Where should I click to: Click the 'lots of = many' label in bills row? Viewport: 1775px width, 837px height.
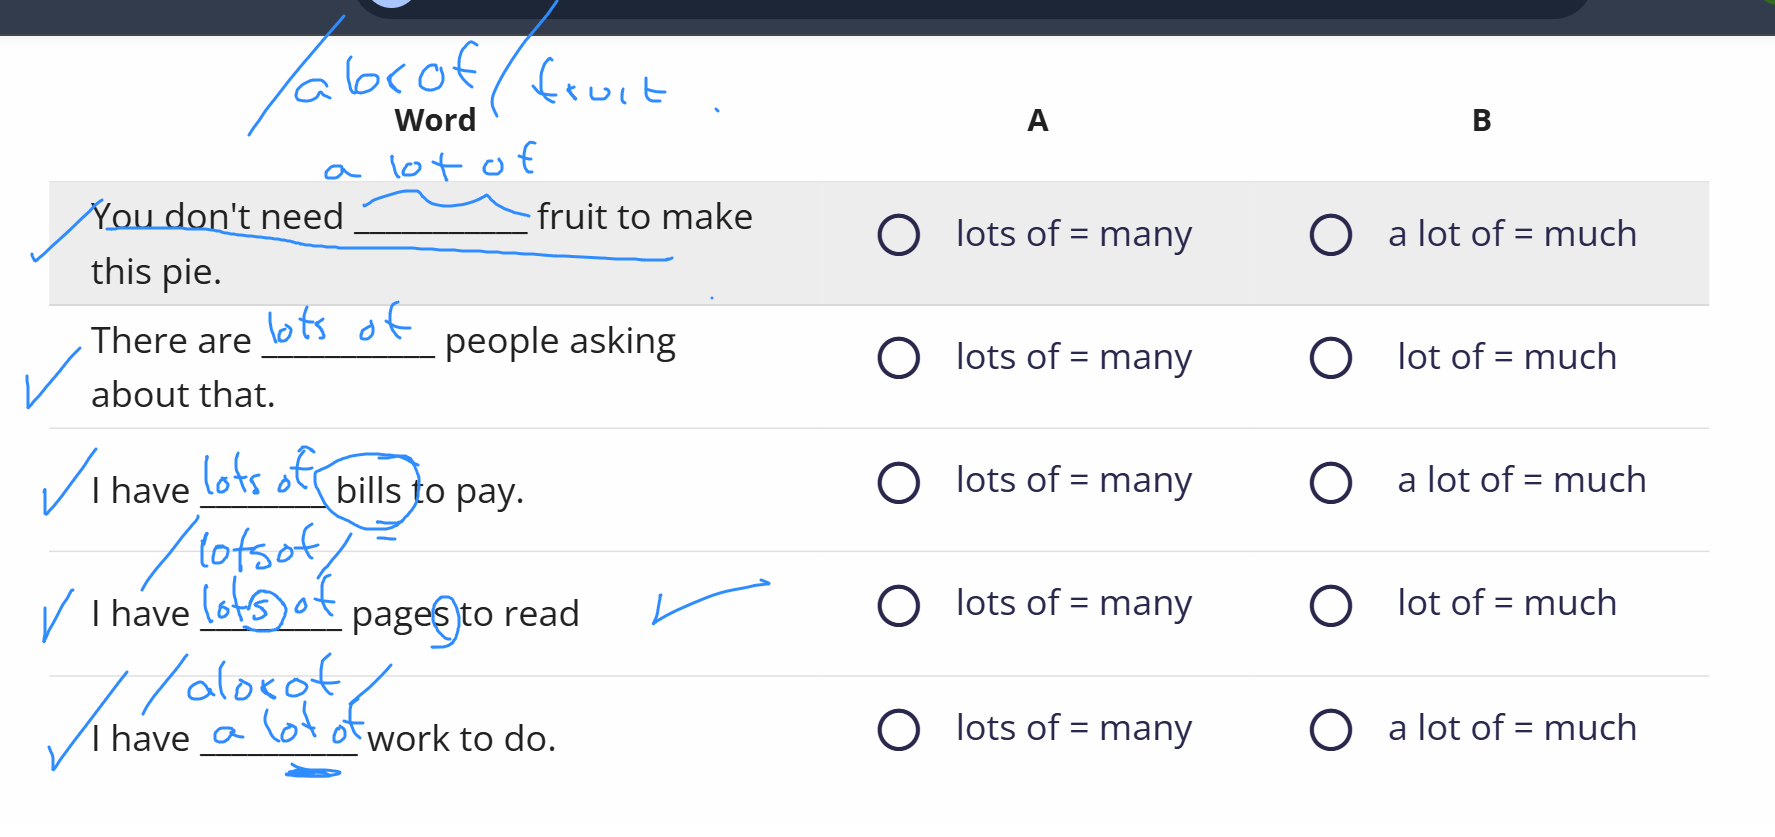pos(1074,481)
